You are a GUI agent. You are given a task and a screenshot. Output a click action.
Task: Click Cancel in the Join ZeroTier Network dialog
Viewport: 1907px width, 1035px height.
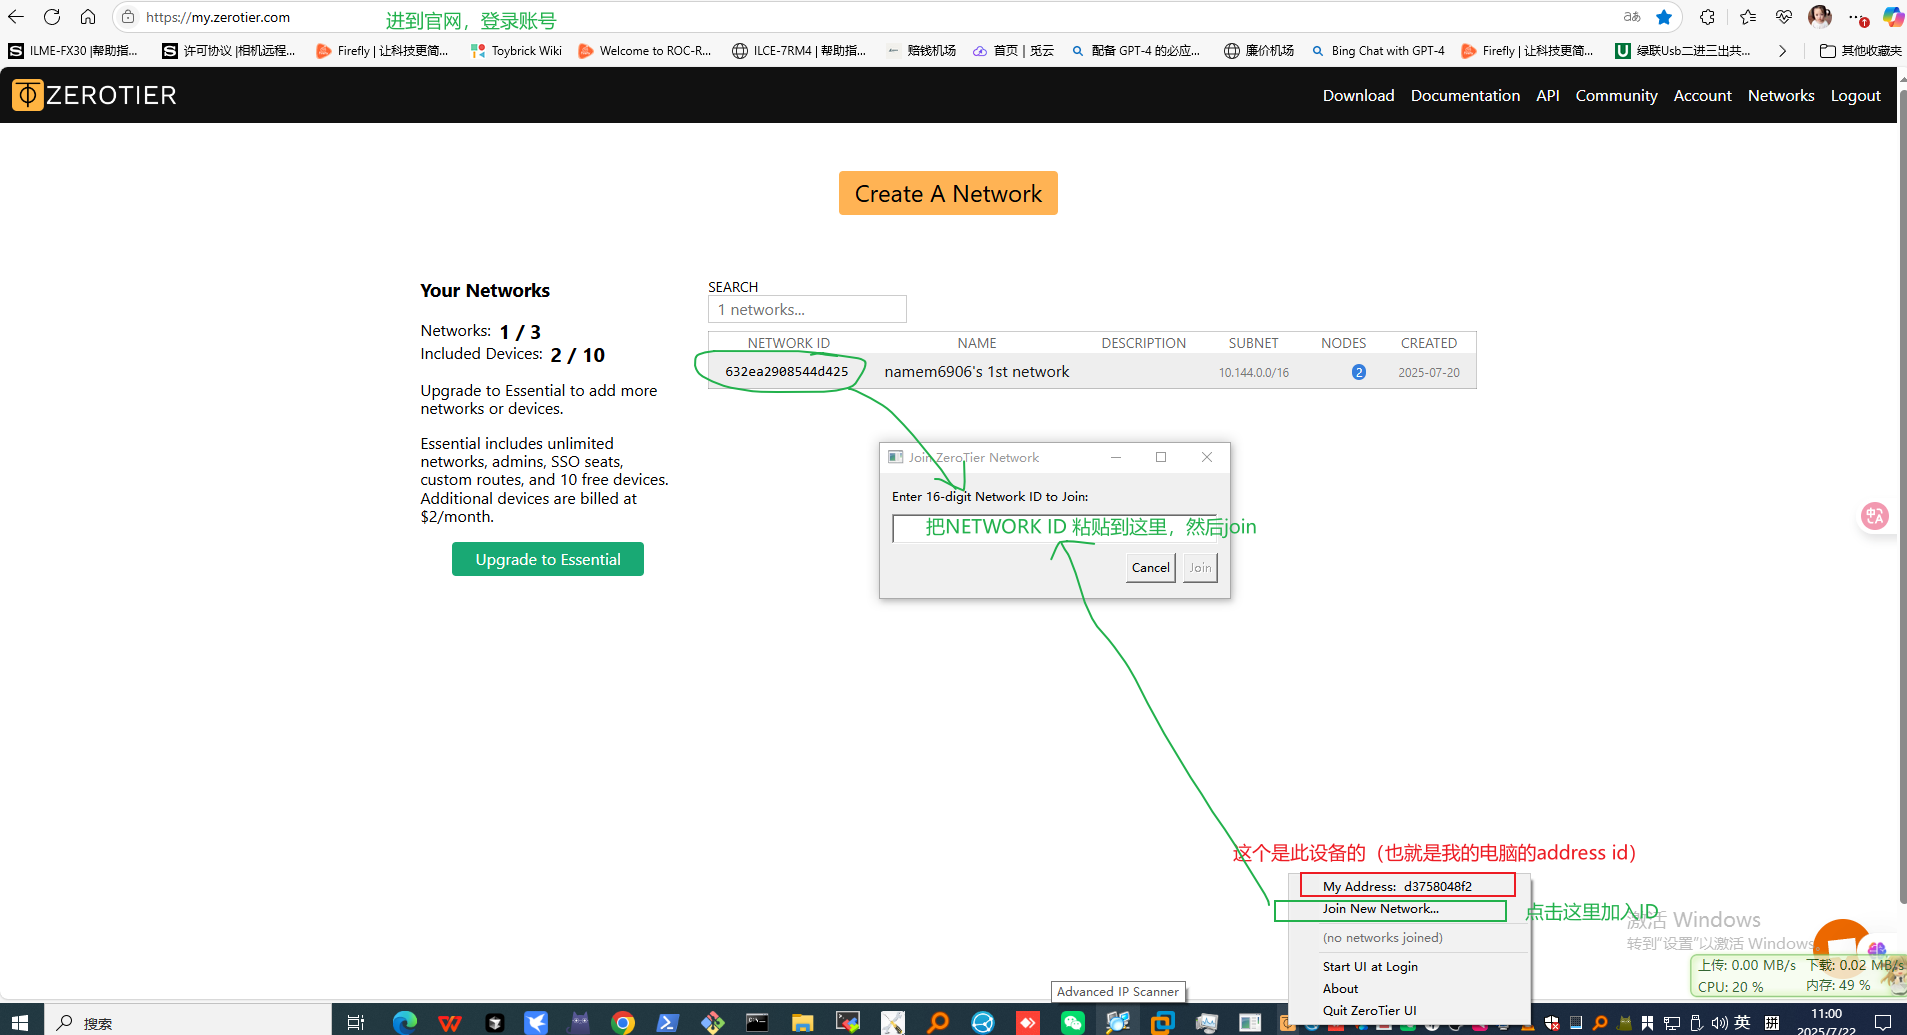(1150, 567)
